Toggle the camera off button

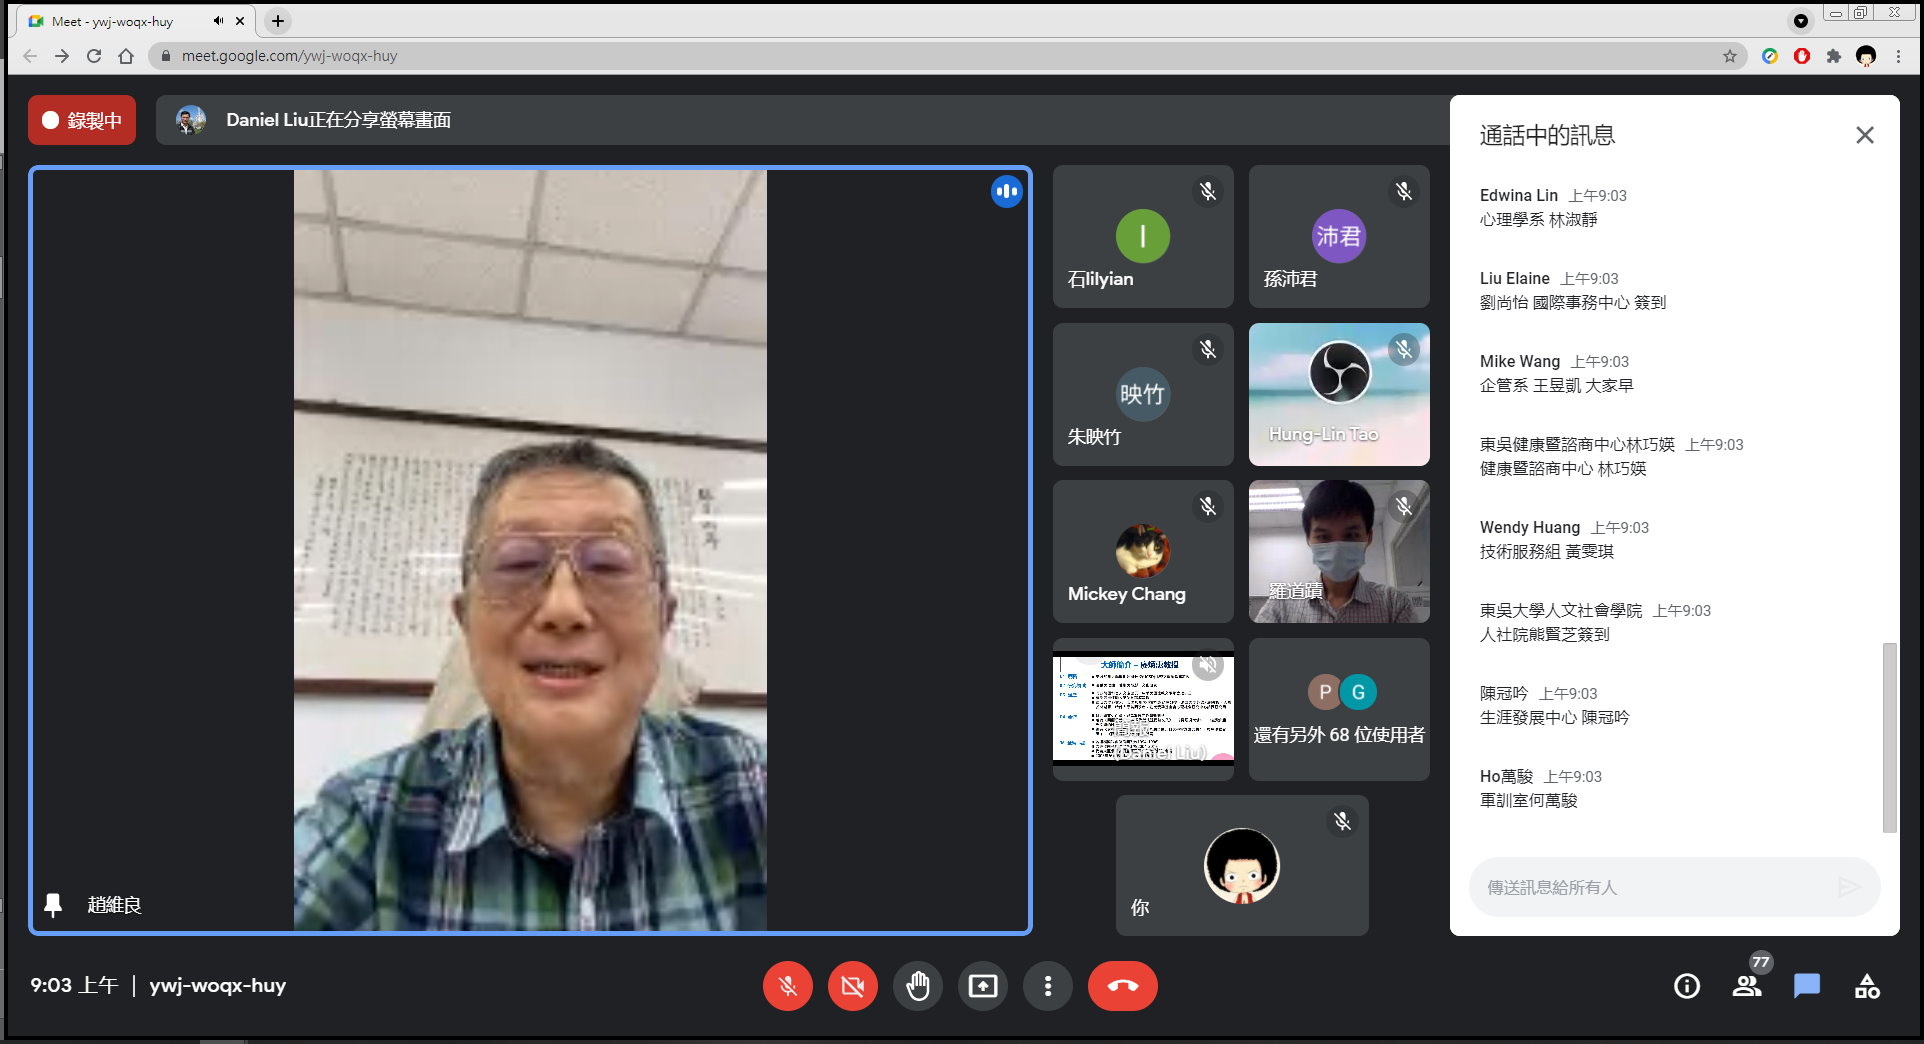point(852,986)
